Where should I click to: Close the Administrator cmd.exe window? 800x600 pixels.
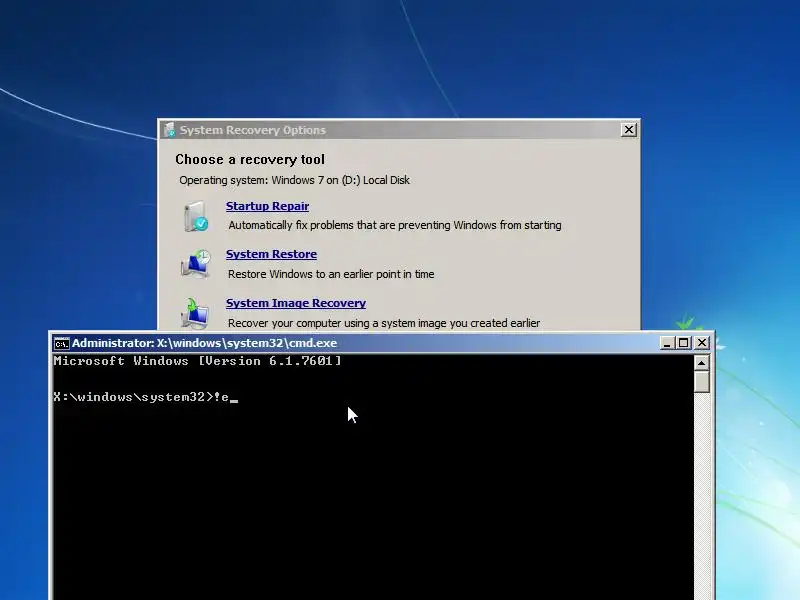point(702,343)
